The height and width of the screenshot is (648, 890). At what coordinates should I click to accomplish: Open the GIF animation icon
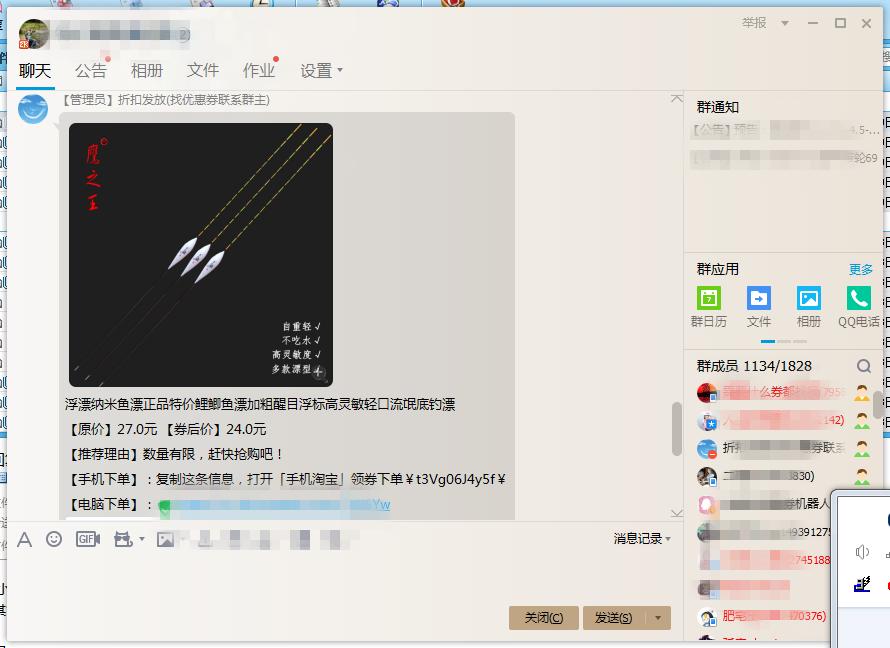click(88, 538)
